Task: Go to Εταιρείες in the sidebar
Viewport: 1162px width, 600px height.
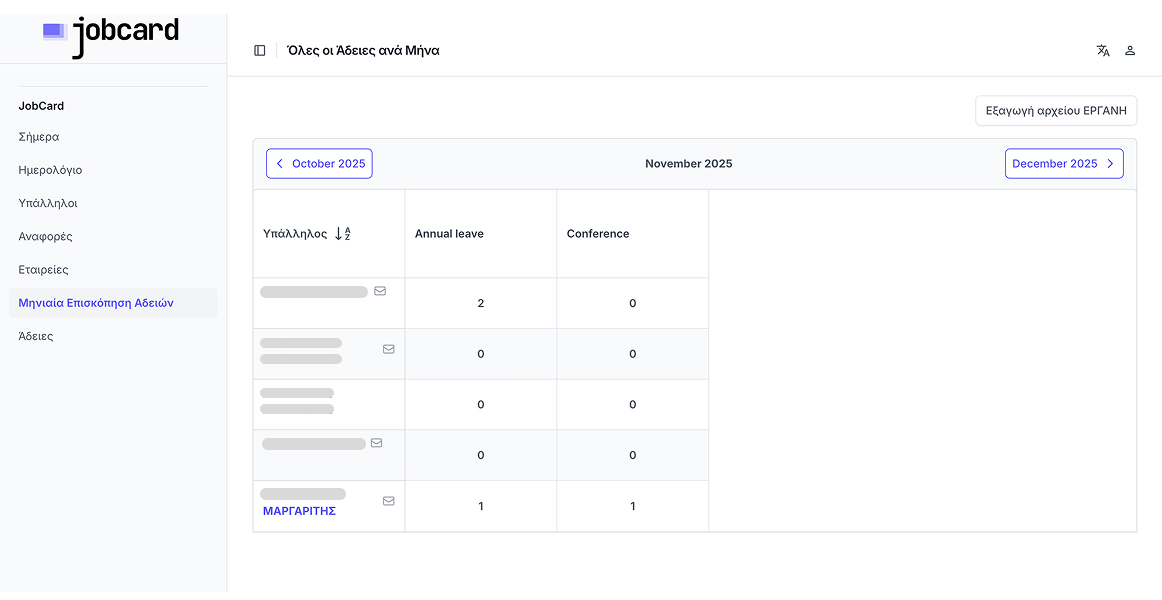Action: [x=43, y=270]
